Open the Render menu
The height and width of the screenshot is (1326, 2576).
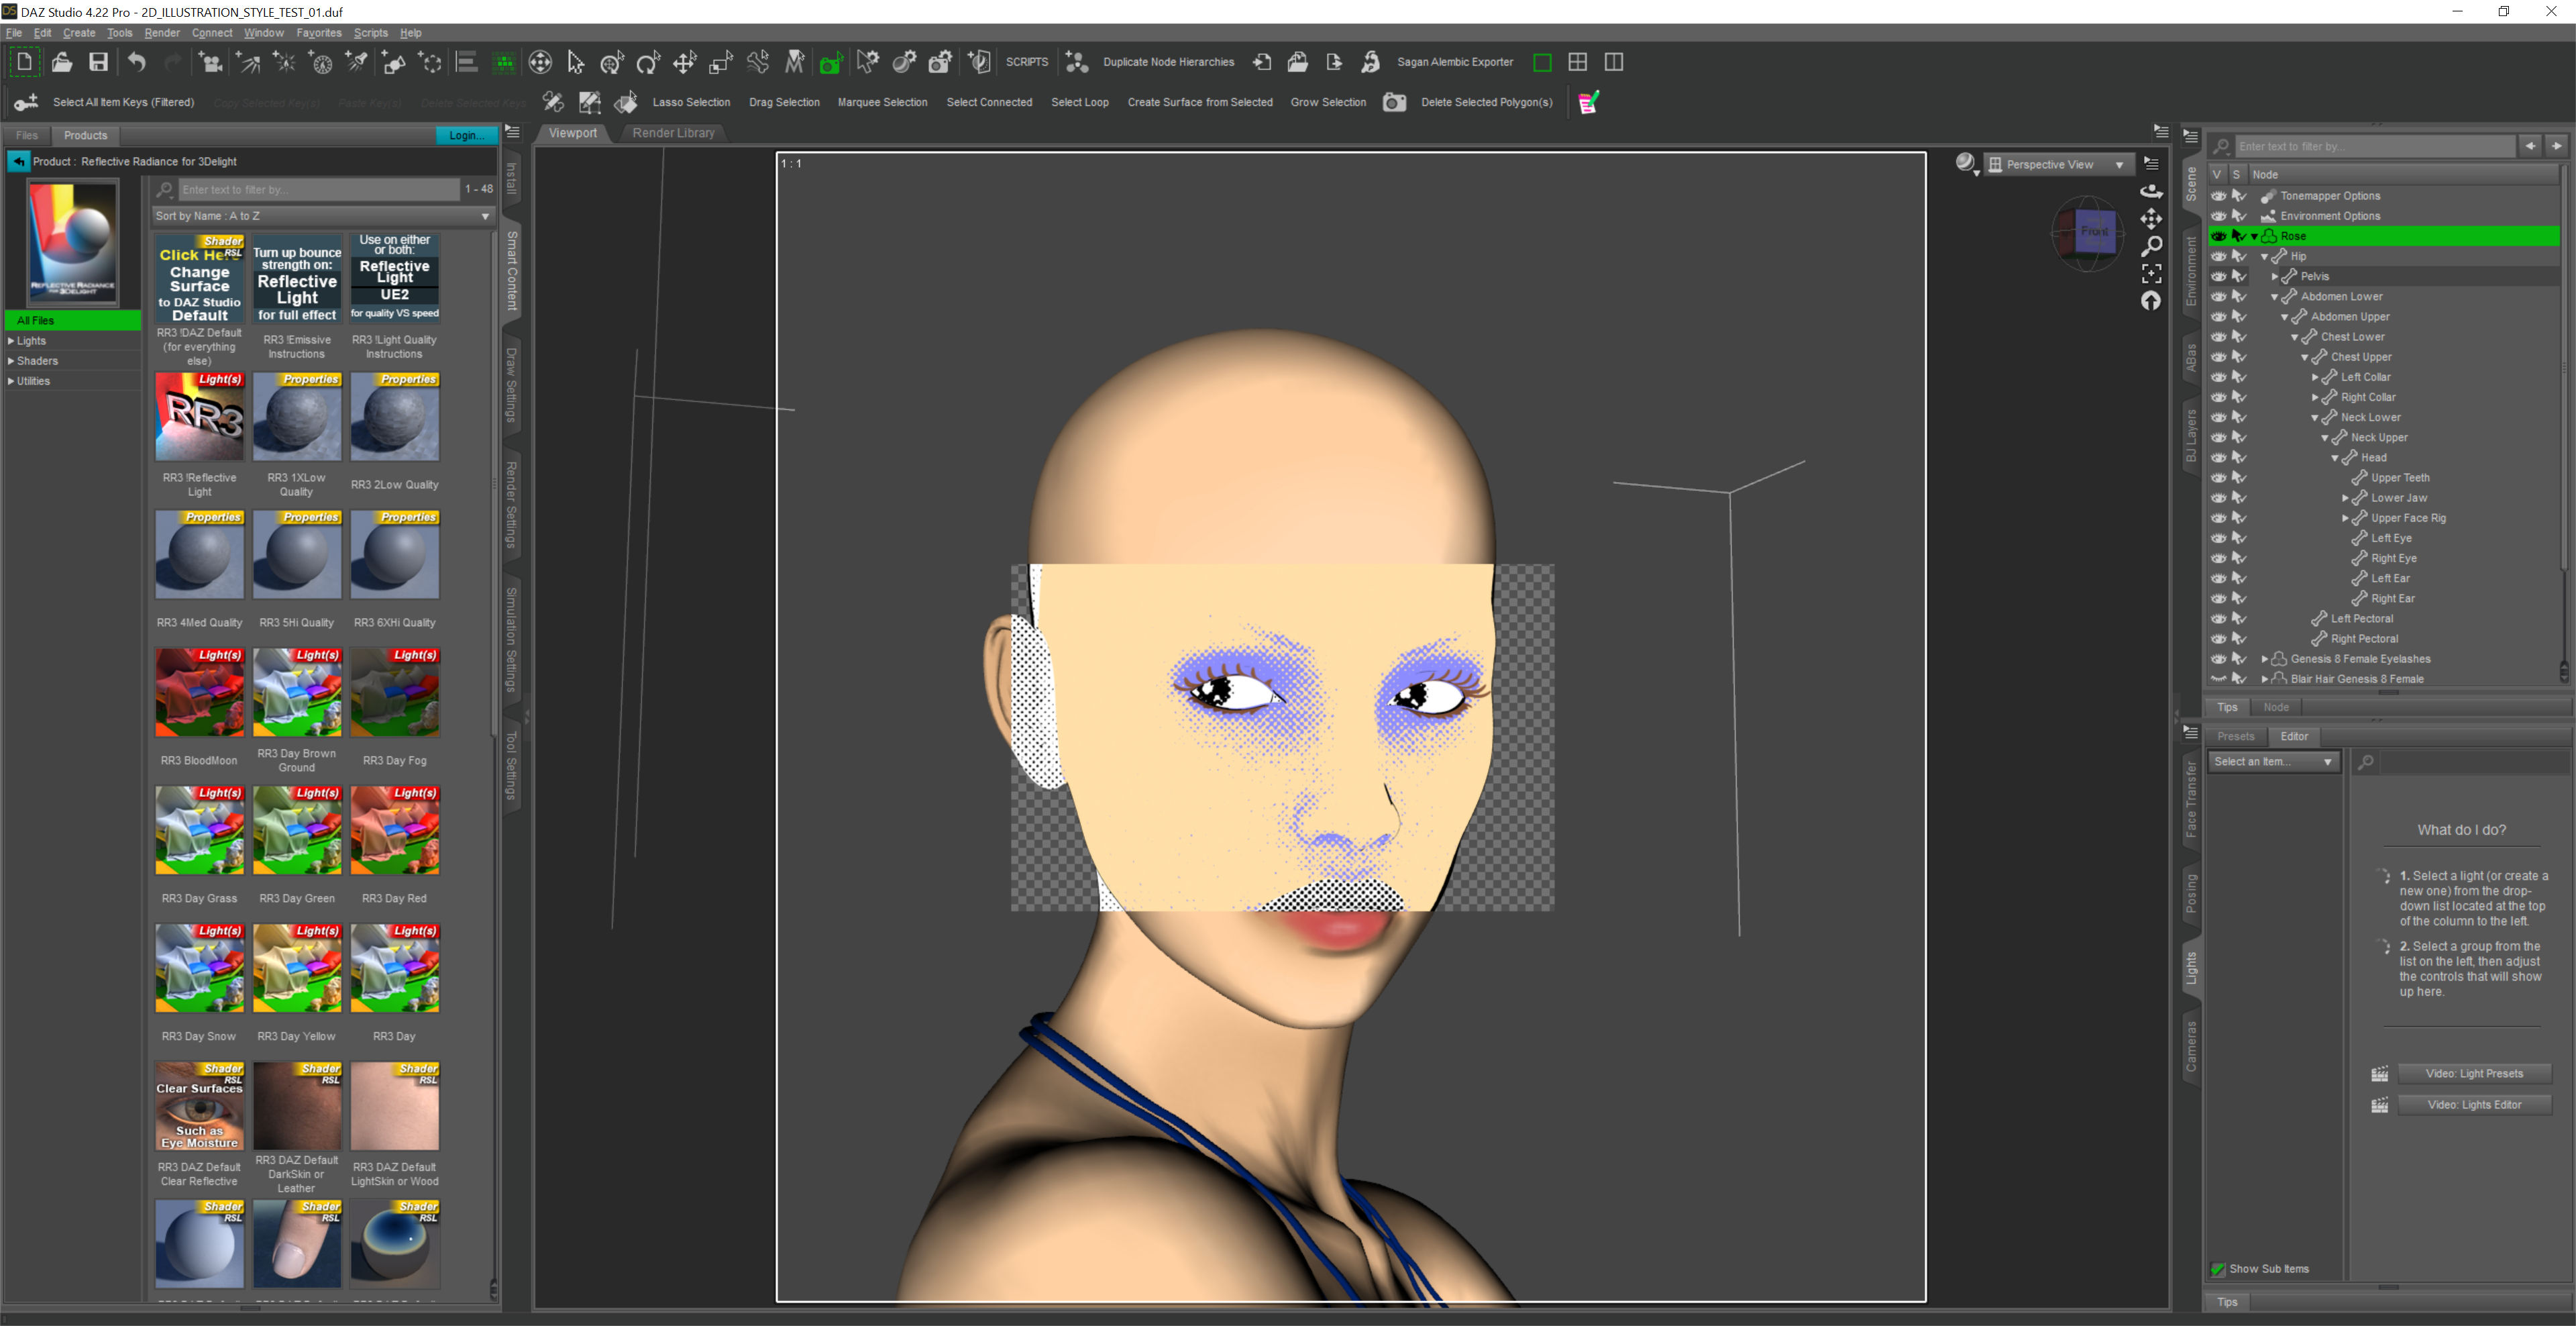pos(162,33)
